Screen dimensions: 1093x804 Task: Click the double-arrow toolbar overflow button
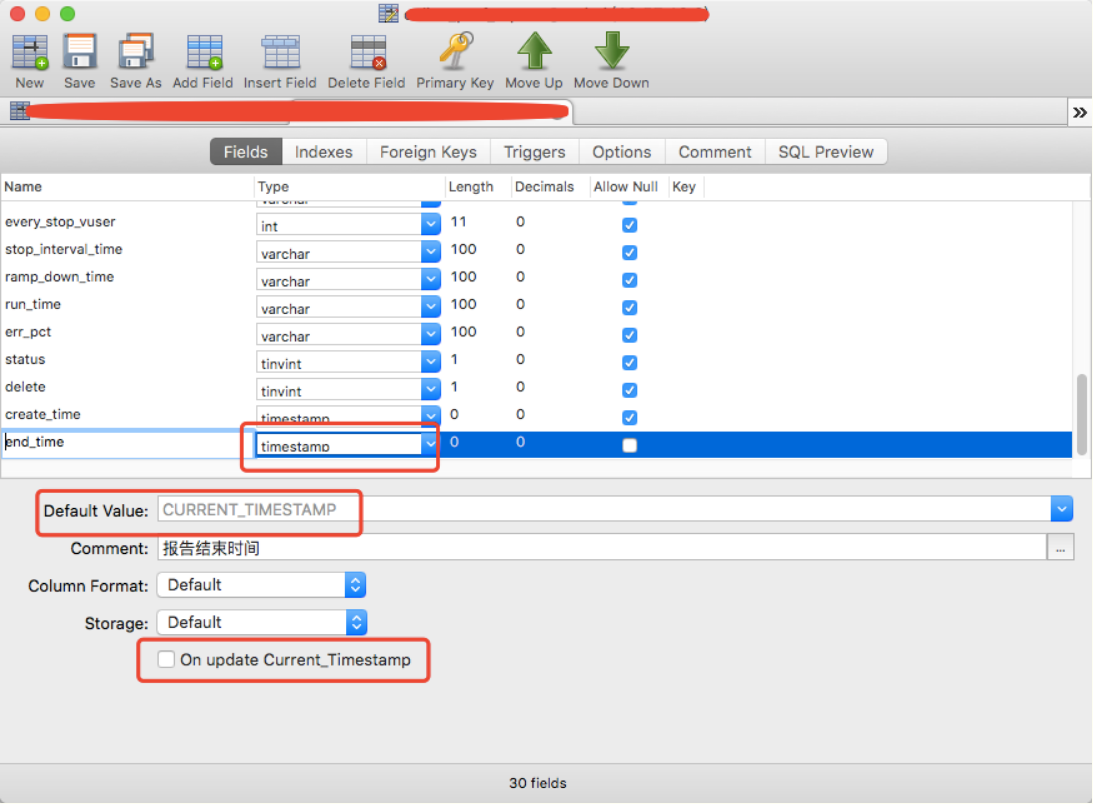pyautogui.click(x=1080, y=112)
